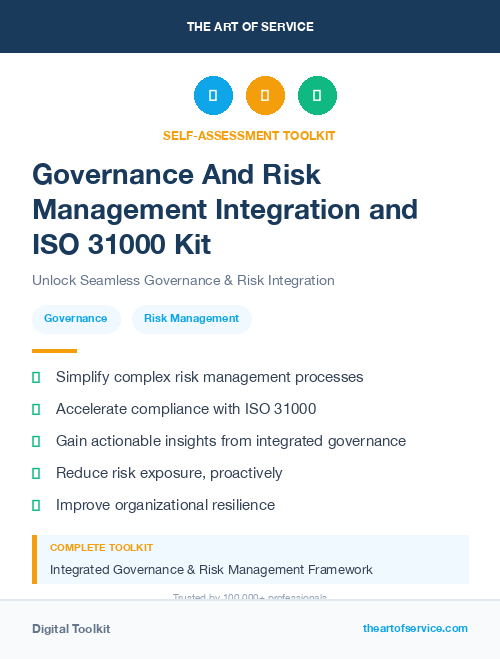The image size is (500, 659).
Task: Click bullet icon beside 'Reduce risk exposure'
Action: pos(36,473)
